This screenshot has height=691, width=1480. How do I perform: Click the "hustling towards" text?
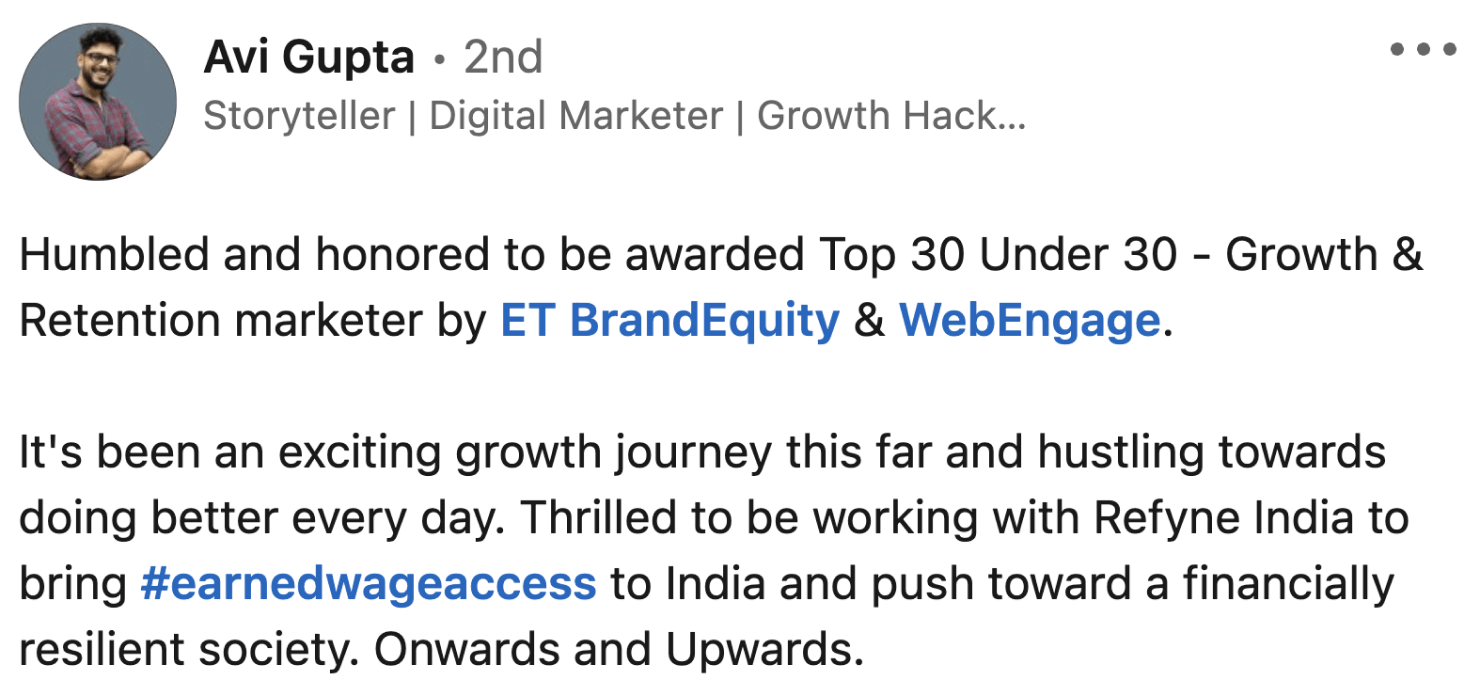1211,453
